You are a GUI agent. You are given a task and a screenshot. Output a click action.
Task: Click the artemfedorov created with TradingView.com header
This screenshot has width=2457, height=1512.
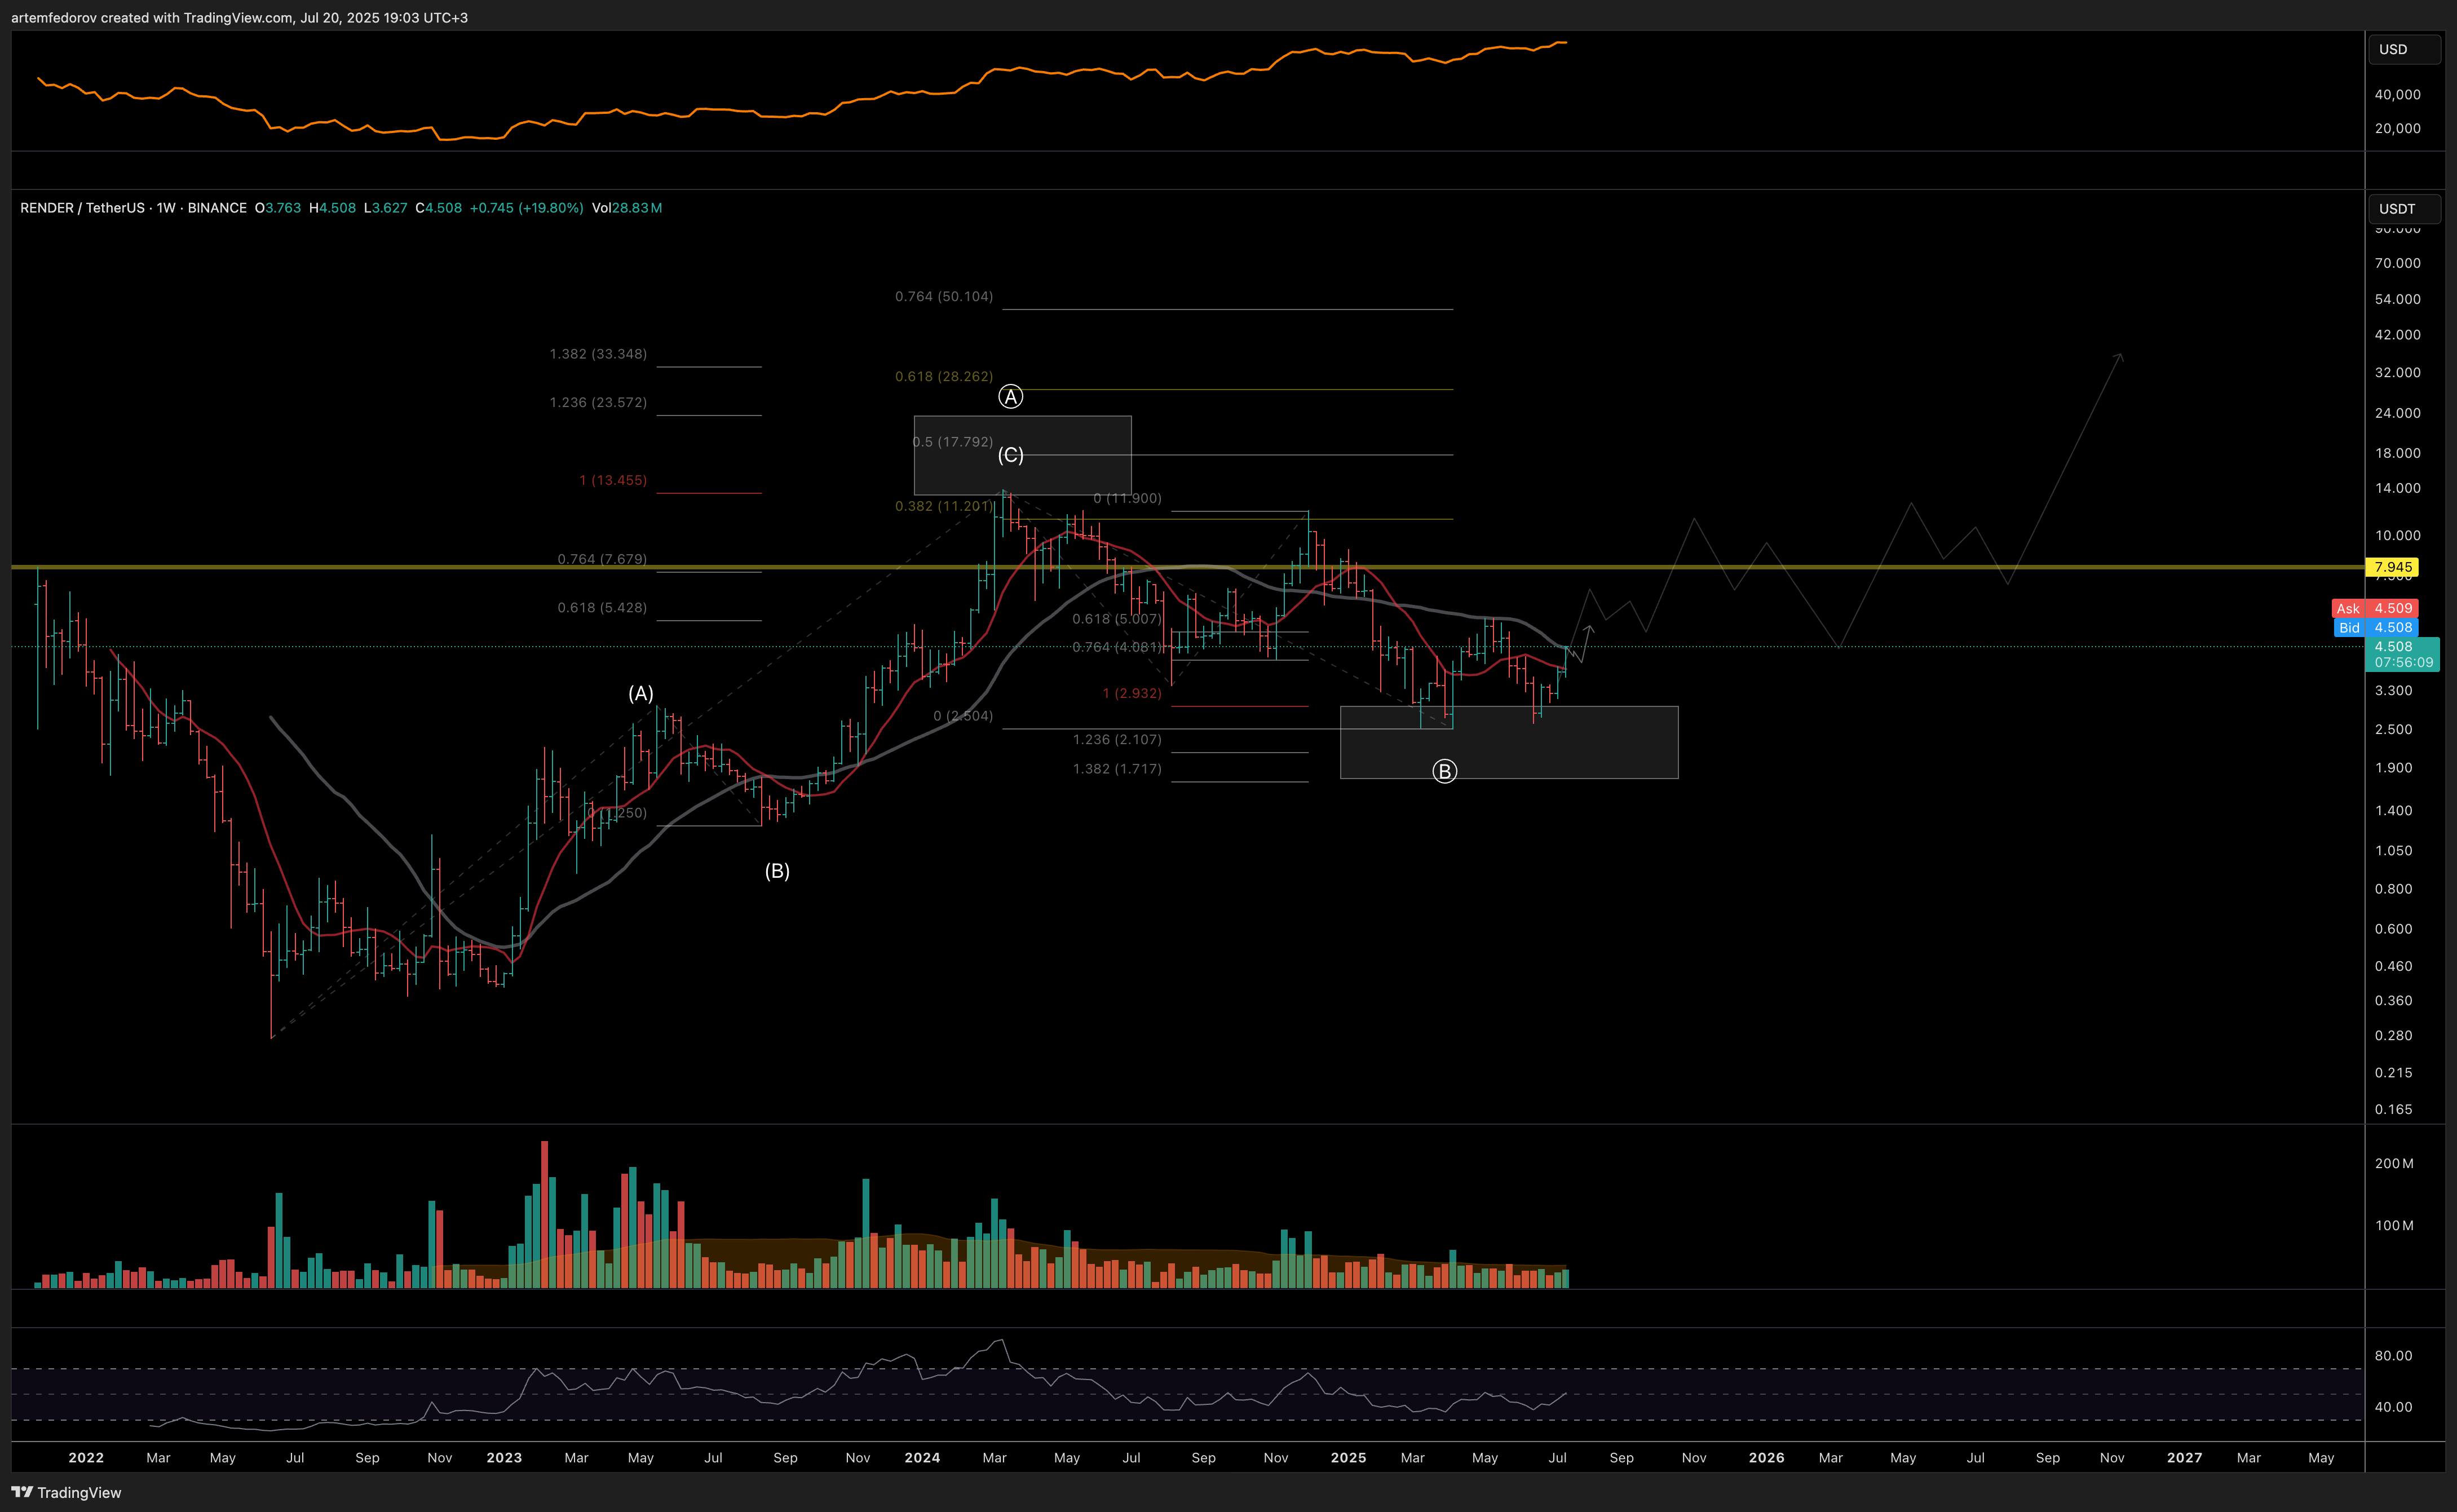pos(239,17)
